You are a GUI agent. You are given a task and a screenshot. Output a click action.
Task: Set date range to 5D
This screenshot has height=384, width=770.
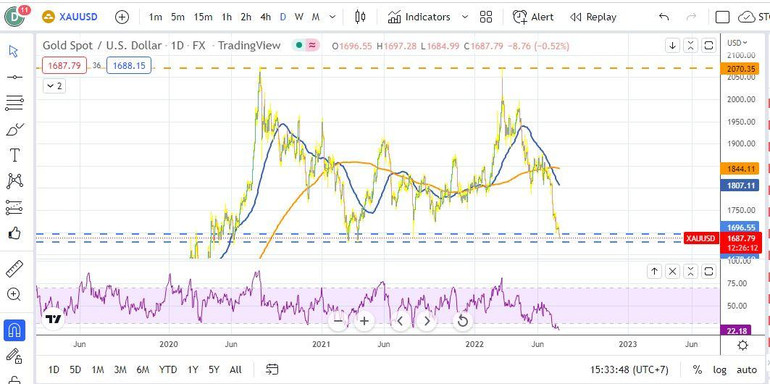(x=75, y=370)
